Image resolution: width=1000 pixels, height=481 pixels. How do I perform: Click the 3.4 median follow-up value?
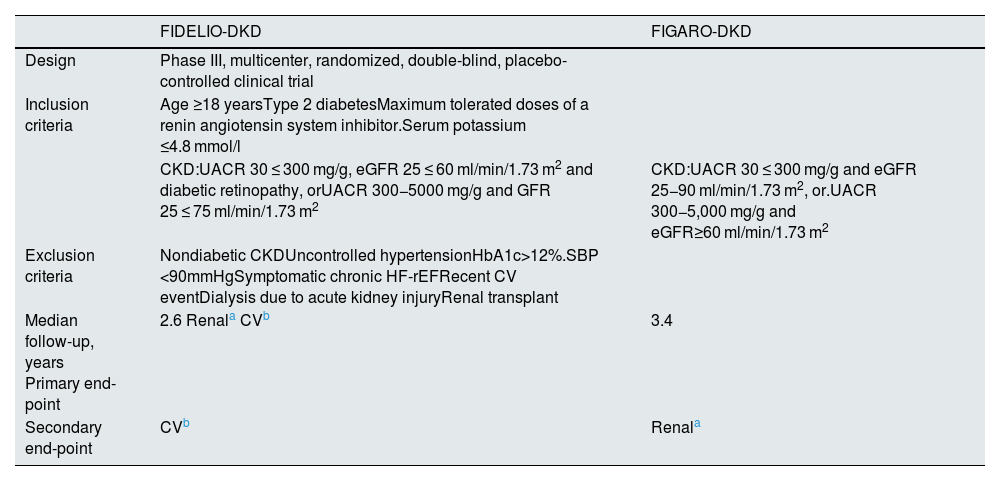[662, 320]
